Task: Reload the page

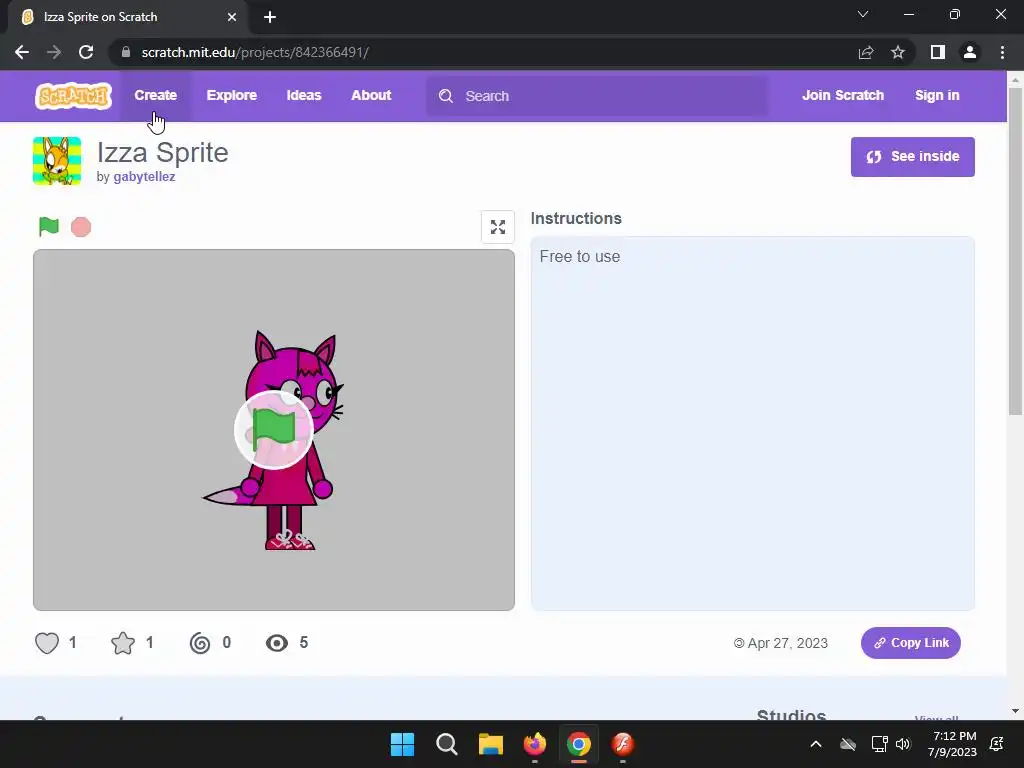Action: [x=86, y=52]
